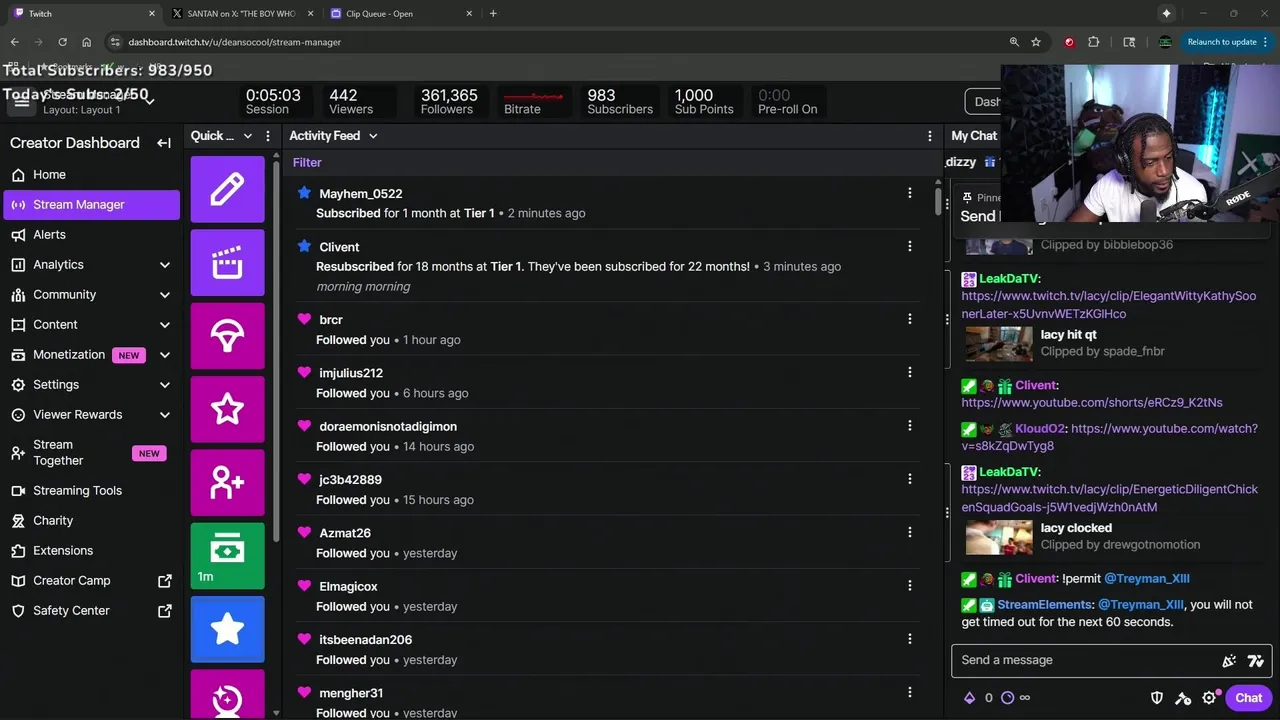Click the purple Chat send button
The image size is (1280, 720).
[1248, 698]
